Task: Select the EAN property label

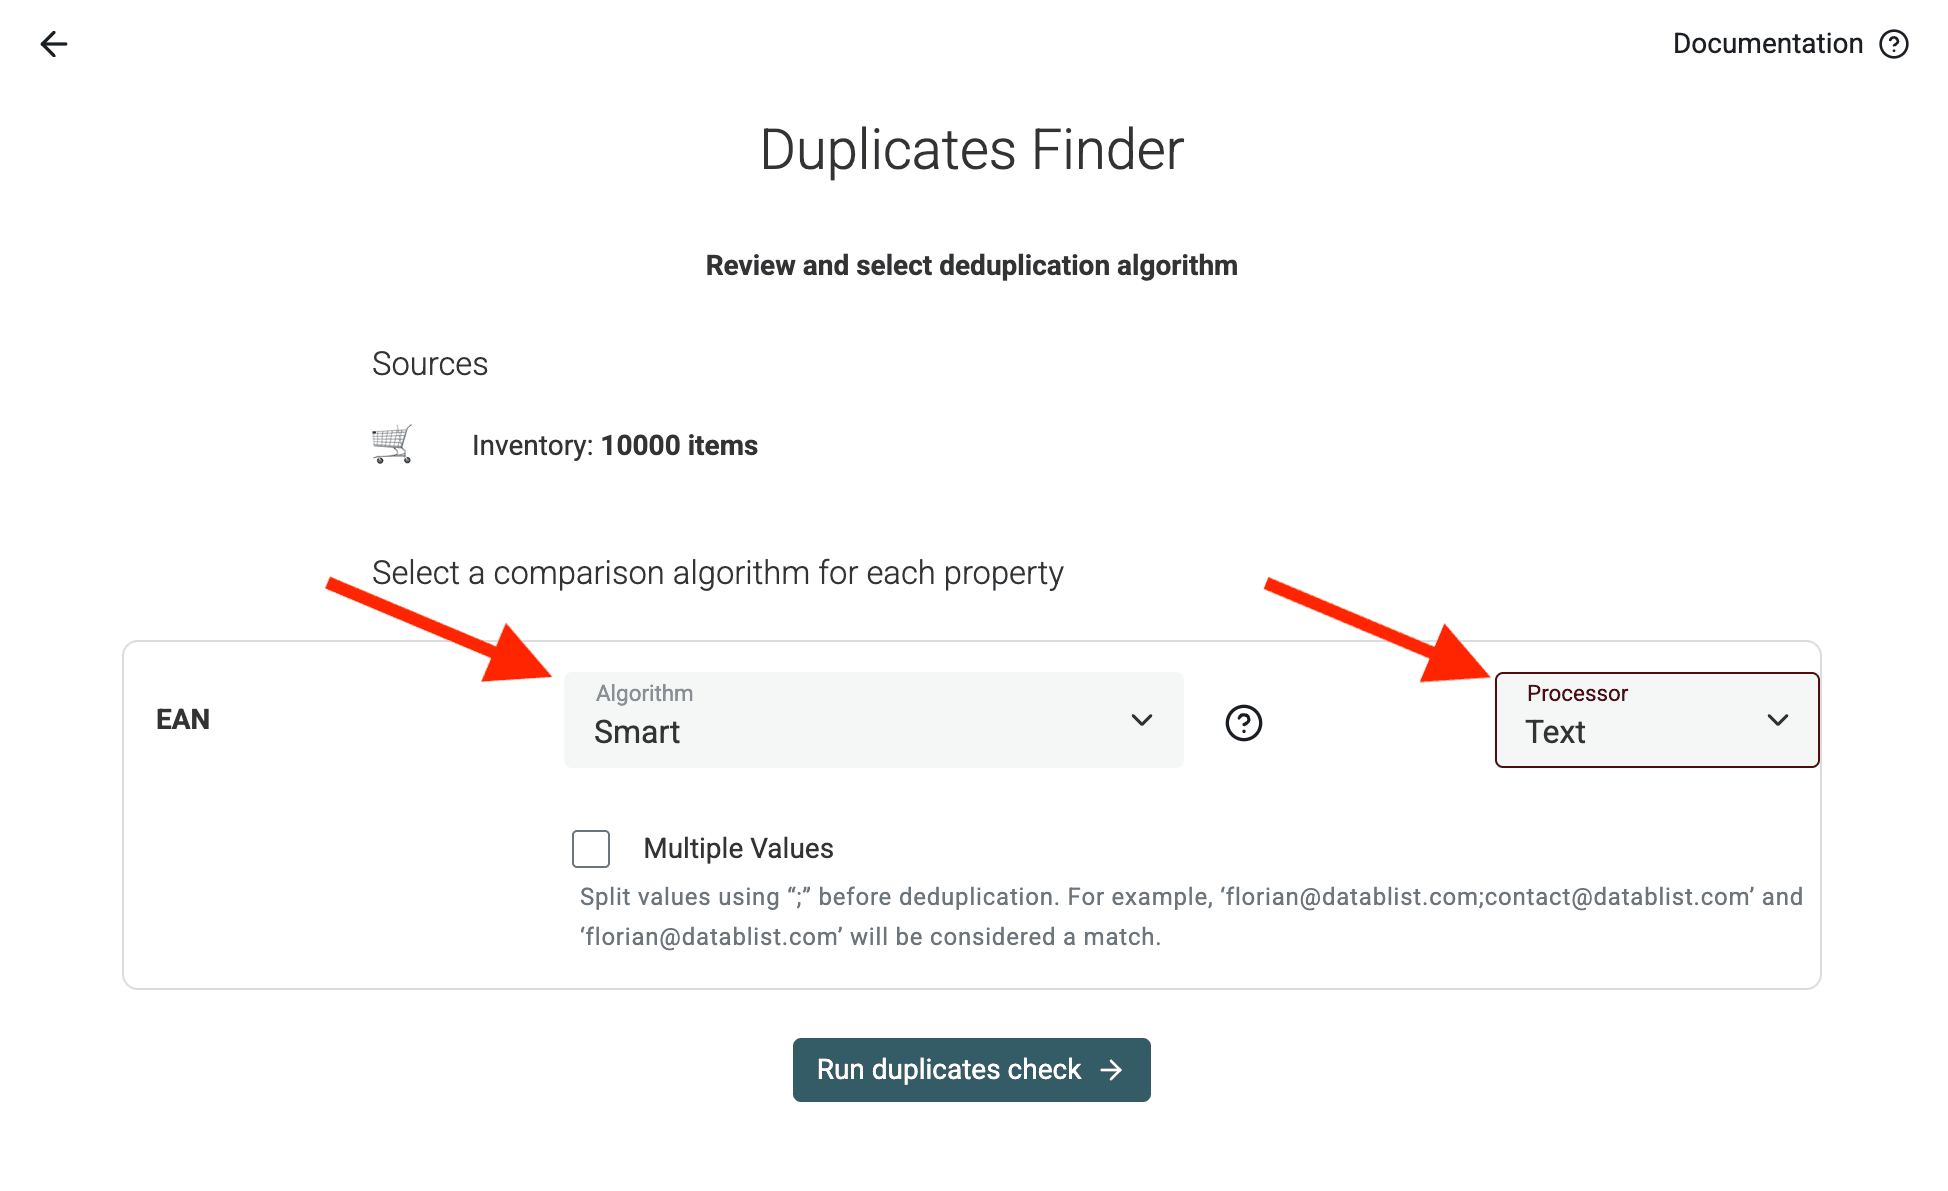Action: pos(183,719)
